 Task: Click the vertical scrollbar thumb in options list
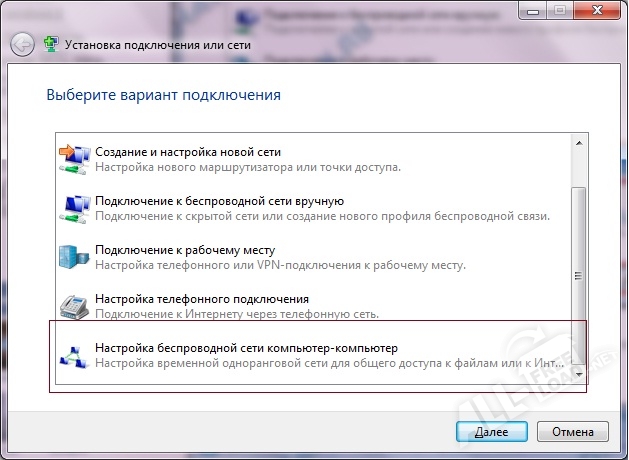579,276
